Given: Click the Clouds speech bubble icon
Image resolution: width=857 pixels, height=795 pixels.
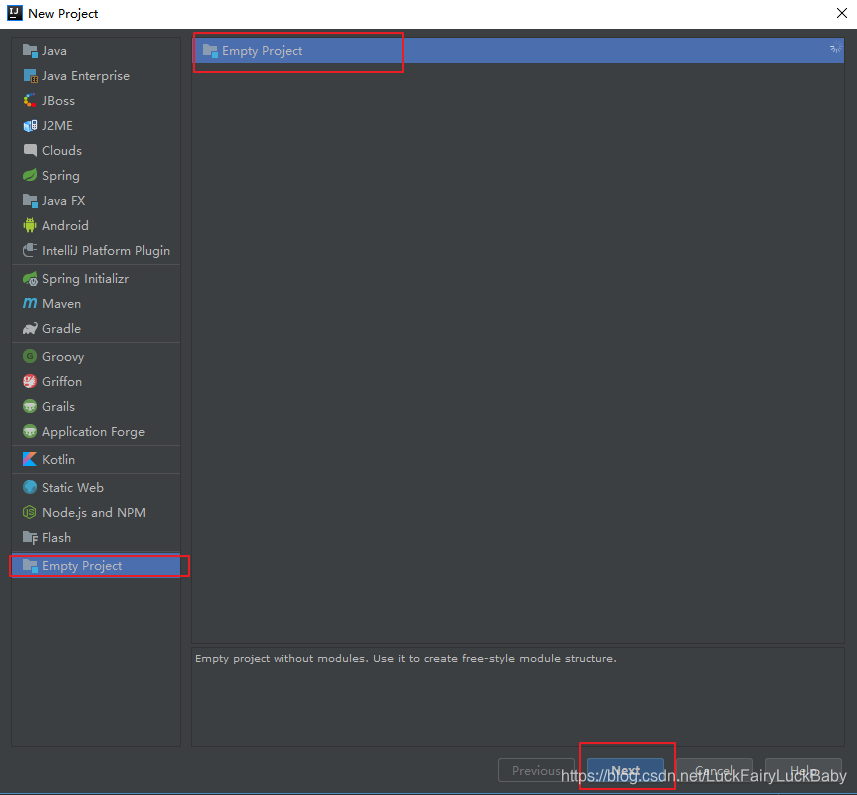Looking at the screenshot, I should [30, 151].
